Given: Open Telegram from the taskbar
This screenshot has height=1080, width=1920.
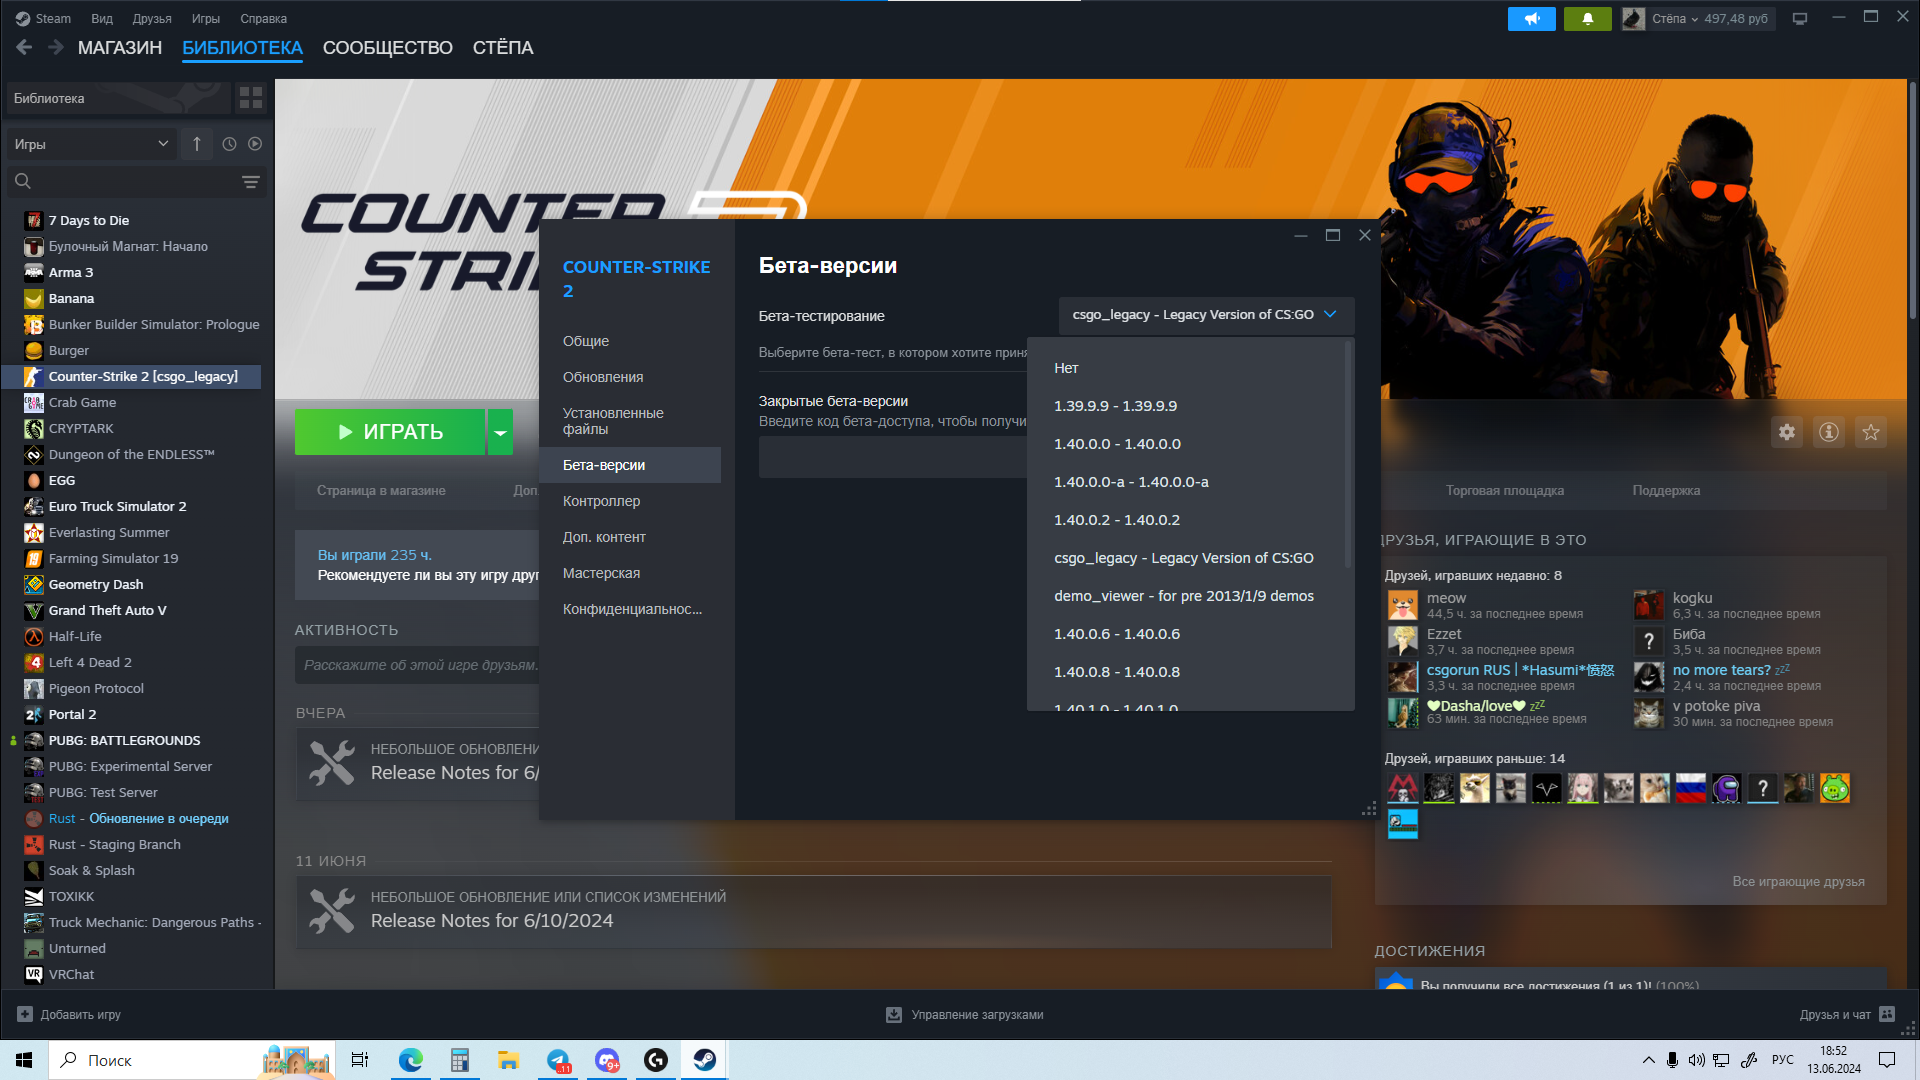Looking at the screenshot, I should pos(558,1060).
